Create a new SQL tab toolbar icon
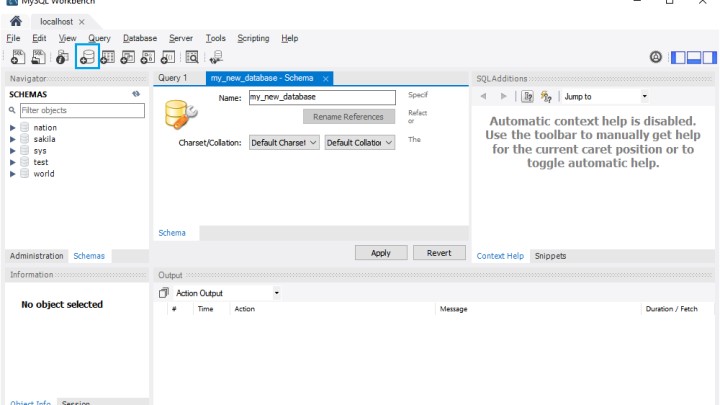The height and width of the screenshot is (405, 720). (18, 57)
